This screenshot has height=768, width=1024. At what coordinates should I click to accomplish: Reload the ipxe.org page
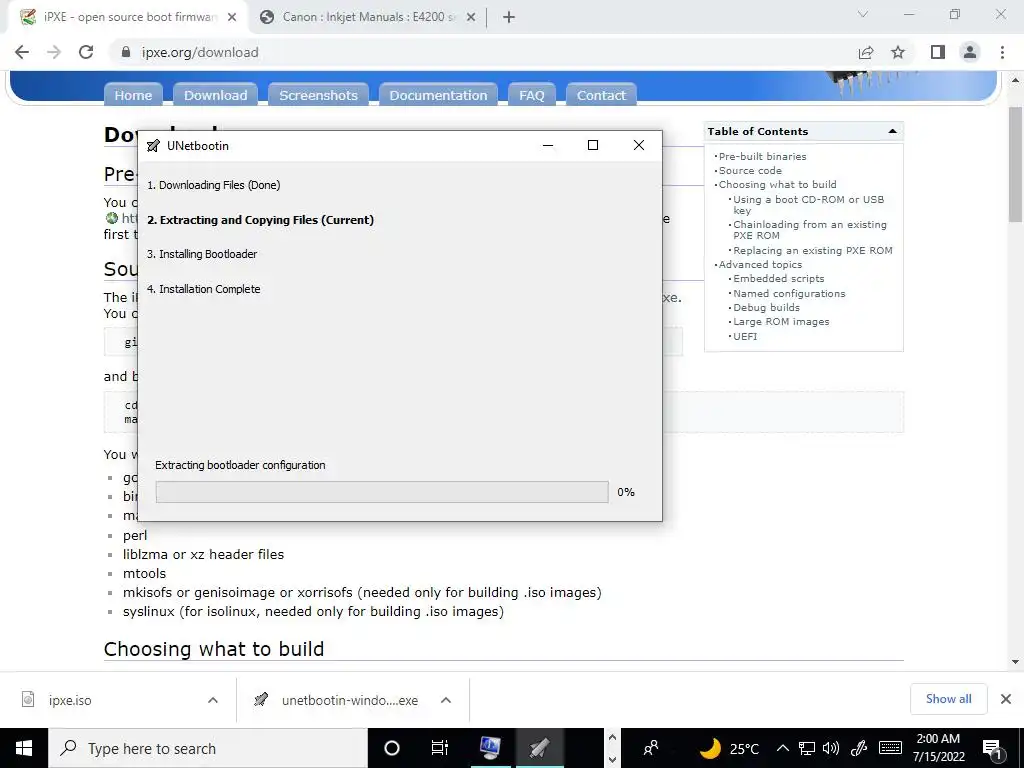[86, 52]
